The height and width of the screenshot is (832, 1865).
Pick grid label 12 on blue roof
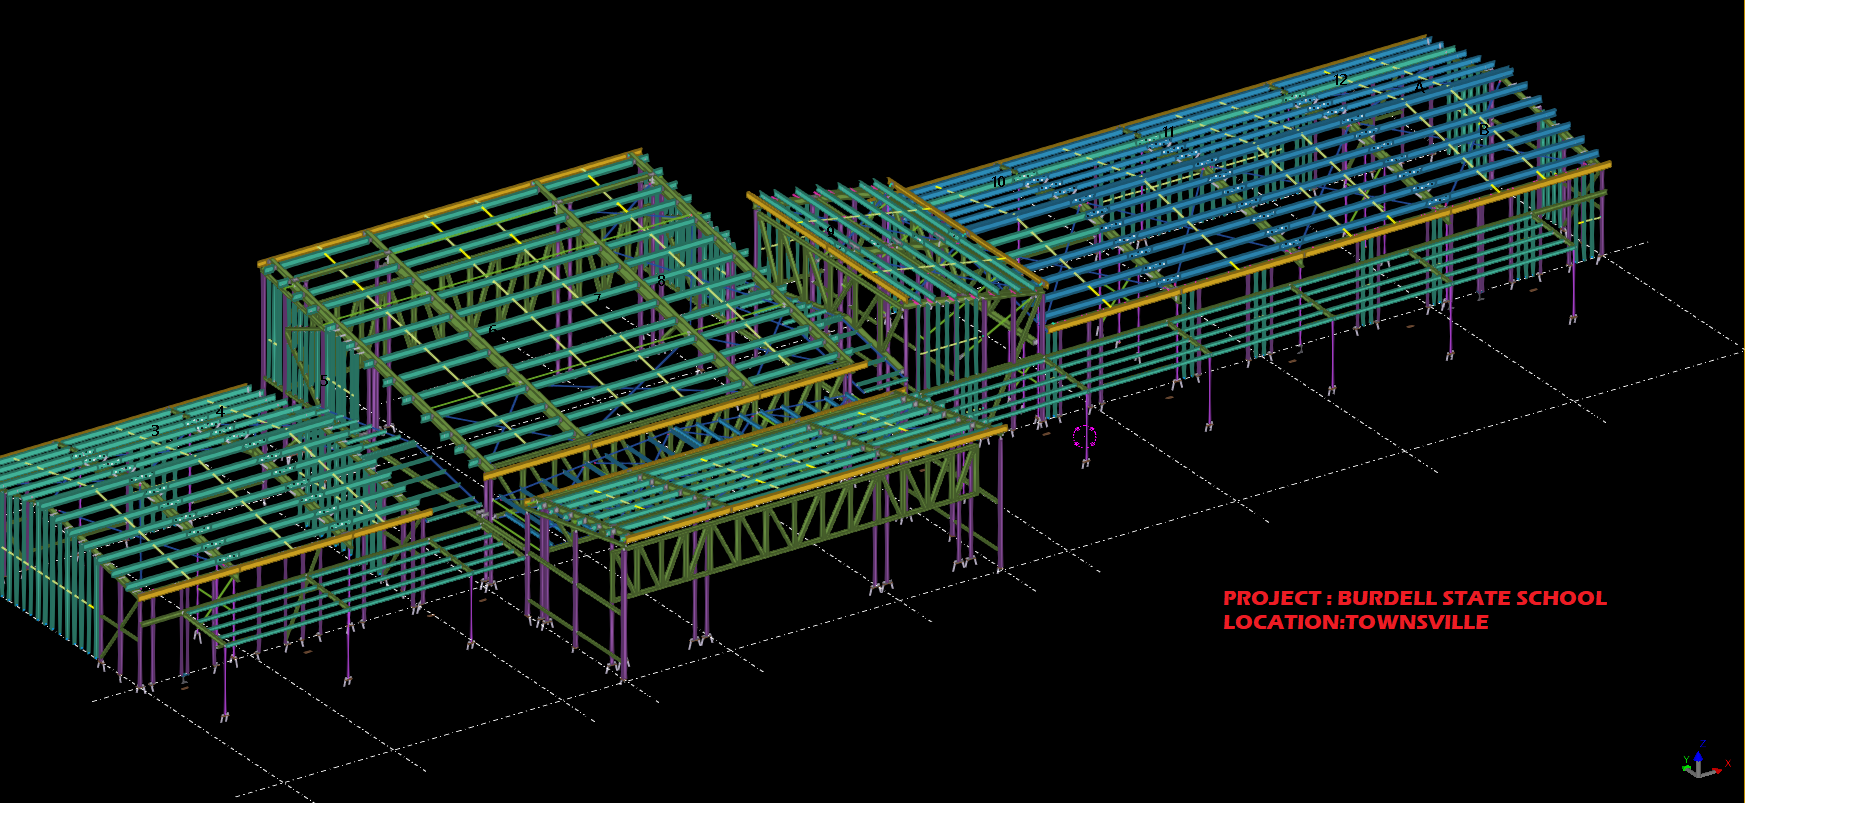click(1340, 80)
